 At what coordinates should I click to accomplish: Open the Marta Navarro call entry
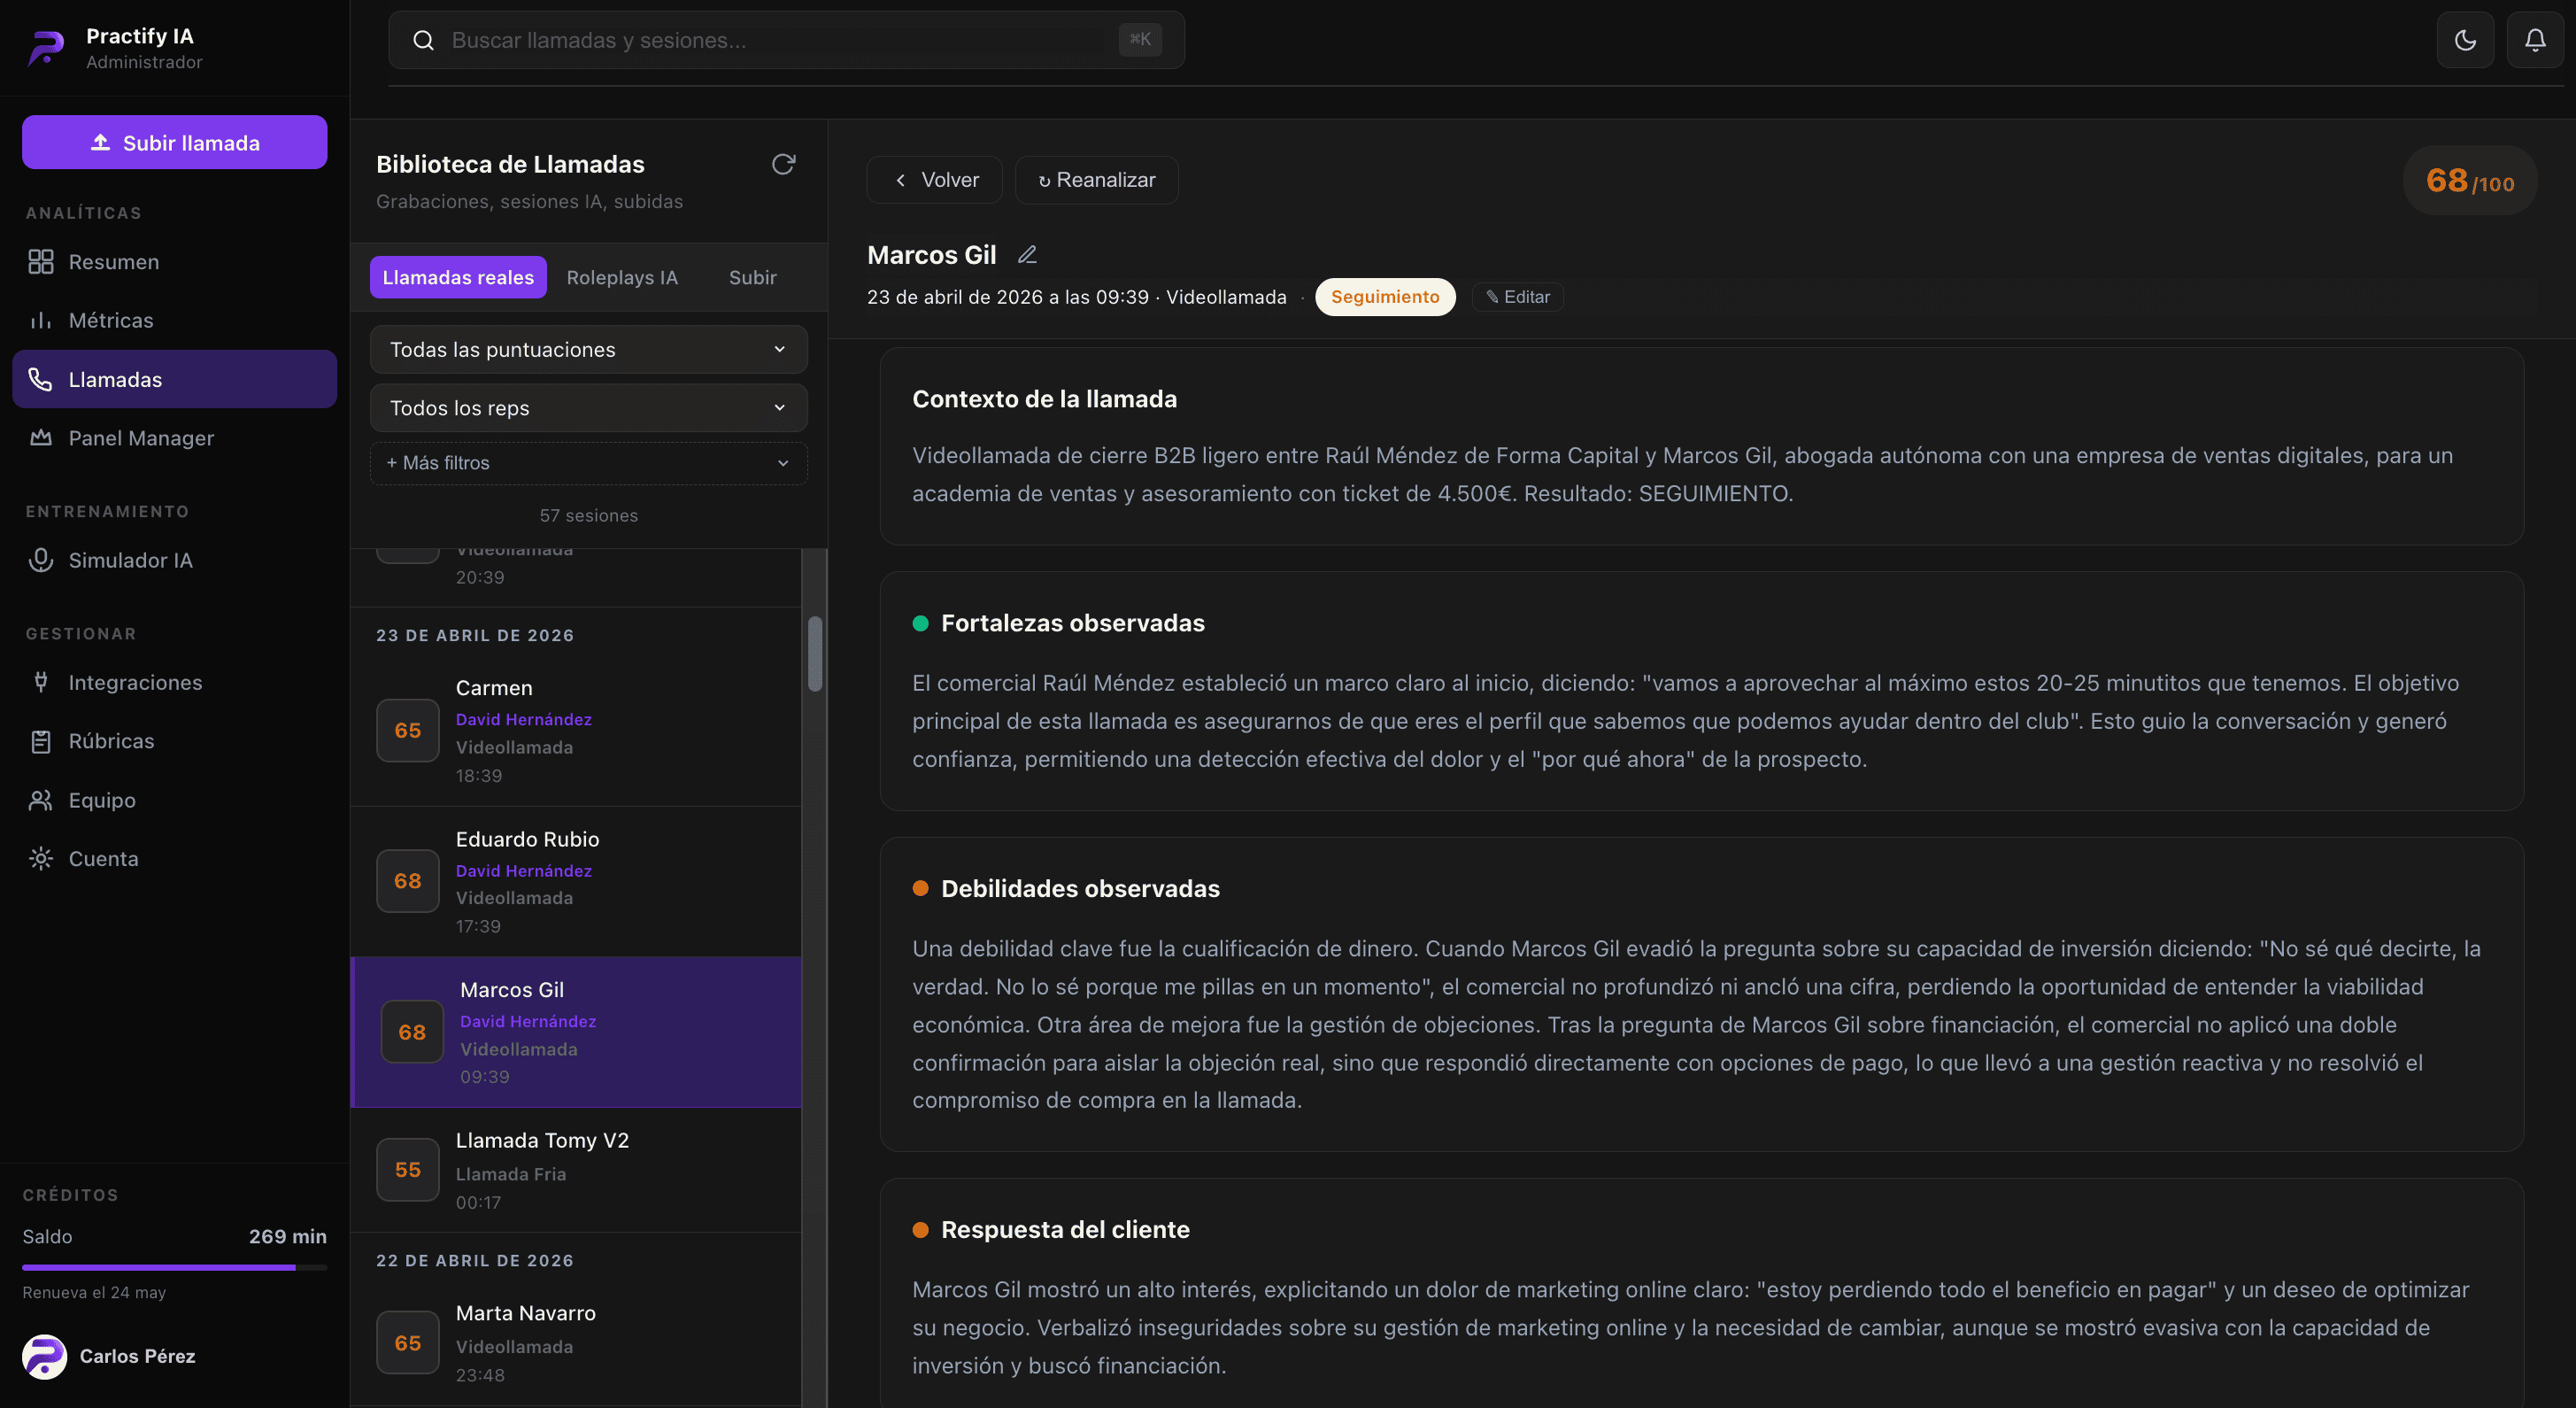tap(576, 1343)
